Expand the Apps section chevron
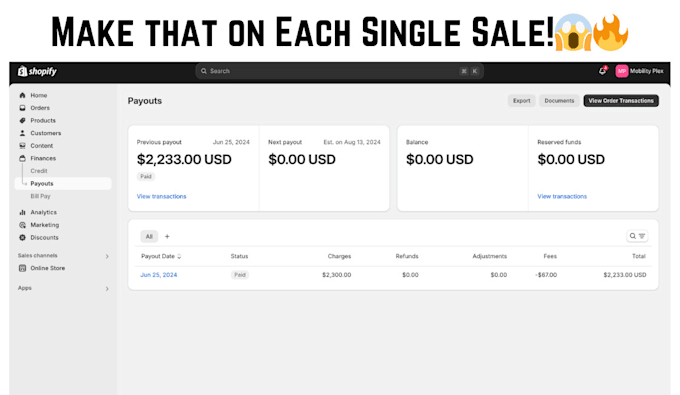 coord(107,289)
